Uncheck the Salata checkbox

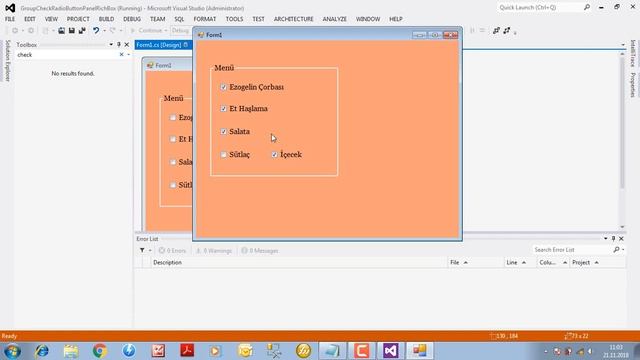pos(224,131)
